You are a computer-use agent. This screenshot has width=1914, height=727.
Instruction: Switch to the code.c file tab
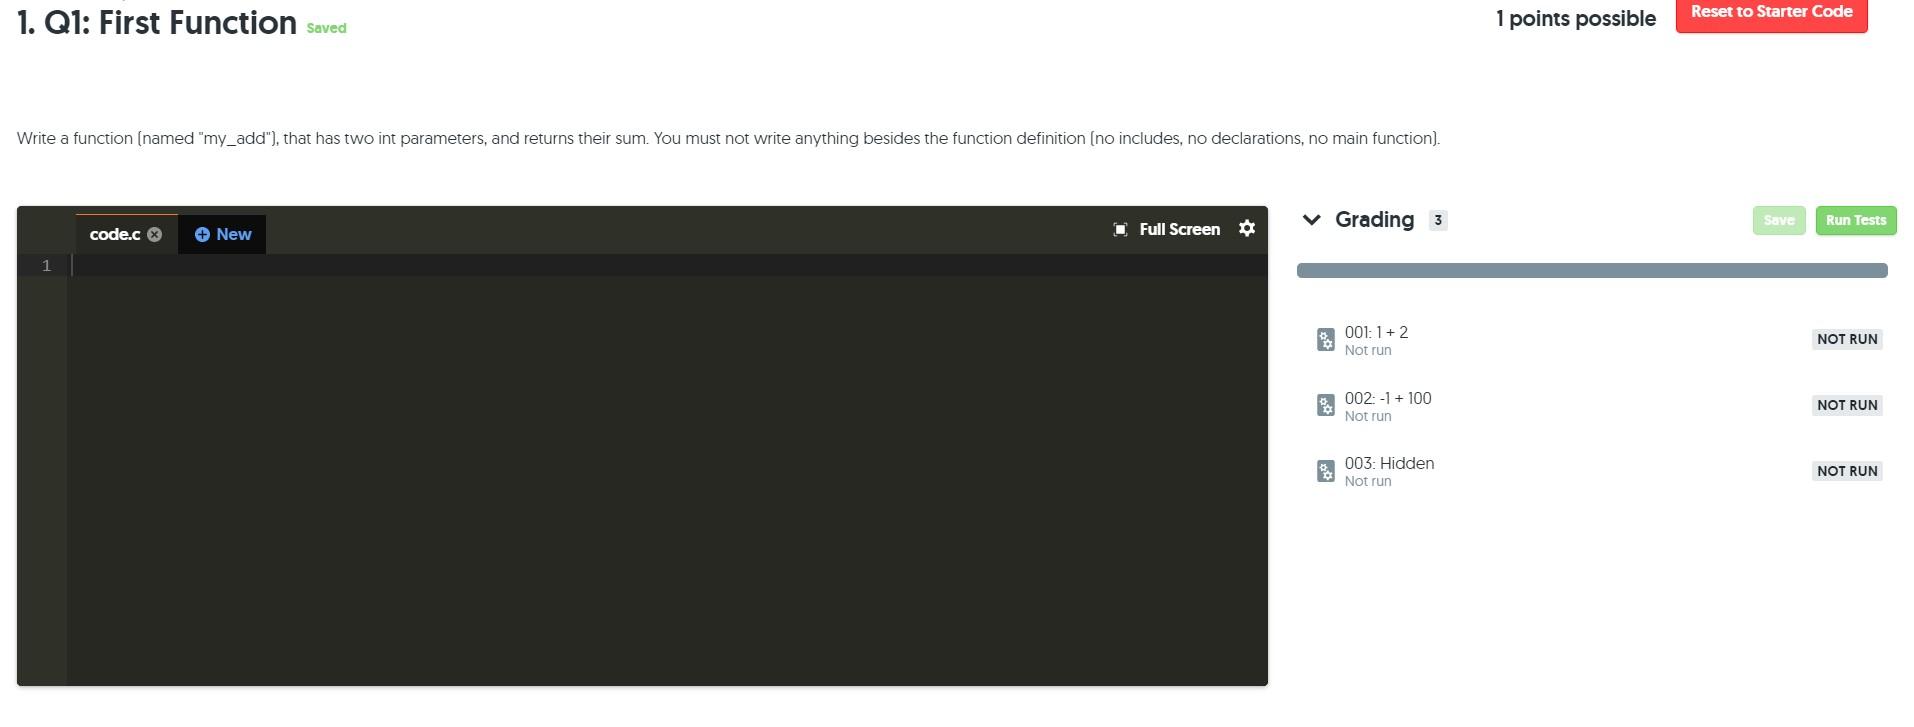tap(115, 234)
